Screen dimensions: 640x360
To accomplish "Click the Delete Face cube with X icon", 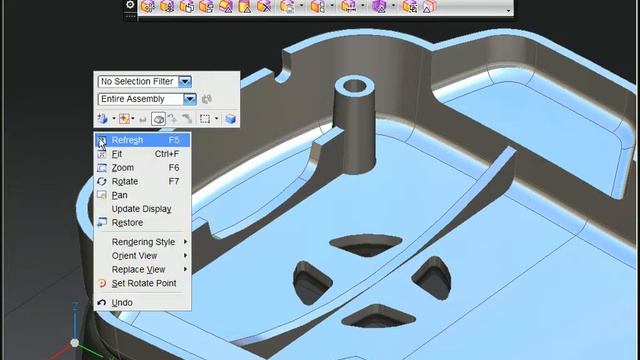I will [264, 6].
